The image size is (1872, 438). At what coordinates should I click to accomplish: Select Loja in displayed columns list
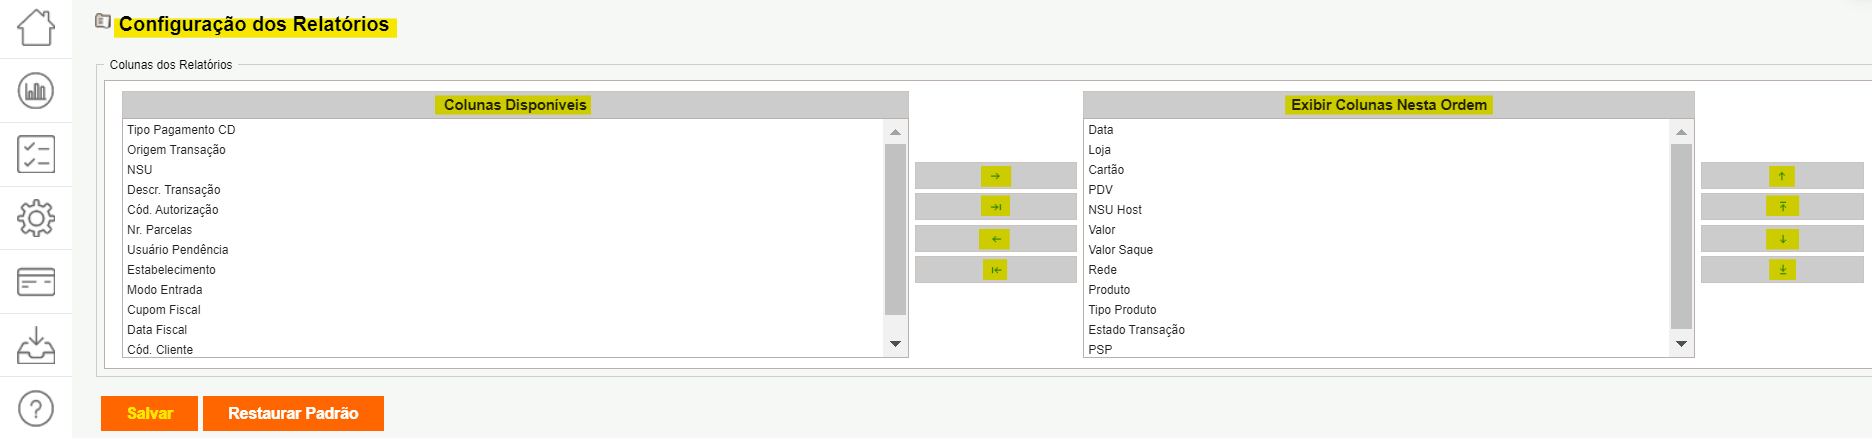click(1377, 150)
